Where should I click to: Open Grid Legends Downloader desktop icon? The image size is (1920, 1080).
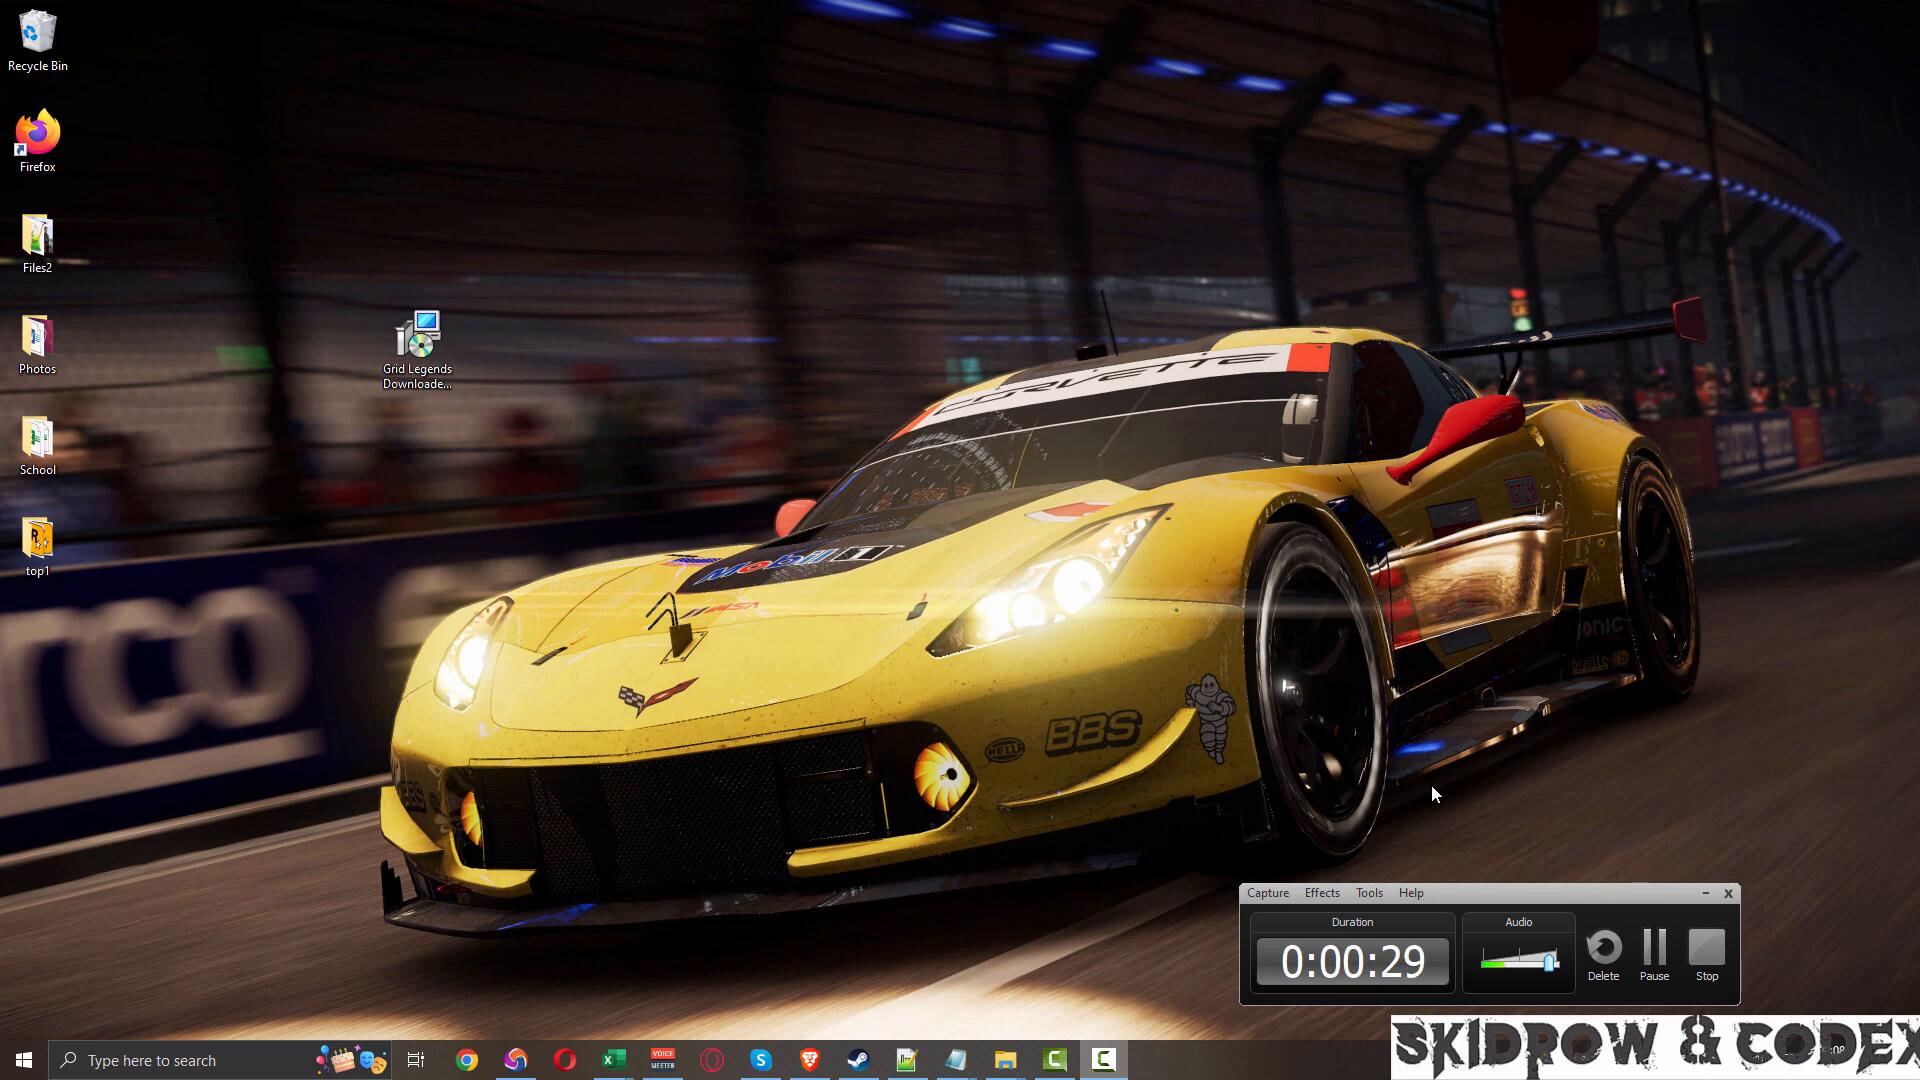click(x=417, y=347)
